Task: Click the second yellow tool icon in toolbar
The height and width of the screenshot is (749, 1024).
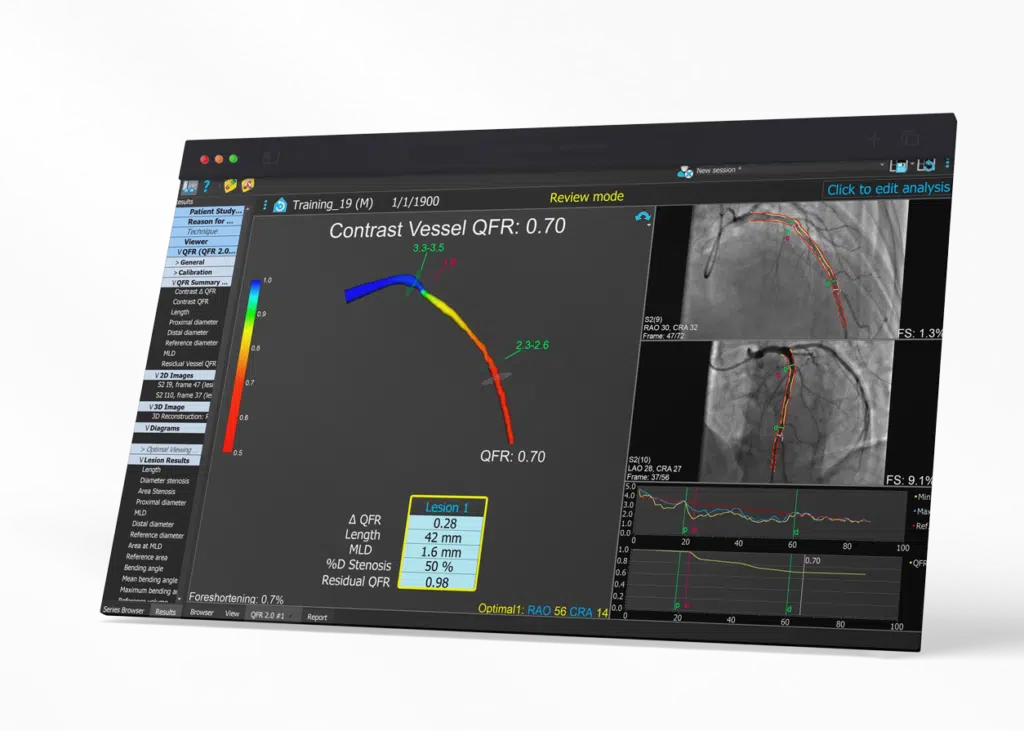Action: coord(247,185)
